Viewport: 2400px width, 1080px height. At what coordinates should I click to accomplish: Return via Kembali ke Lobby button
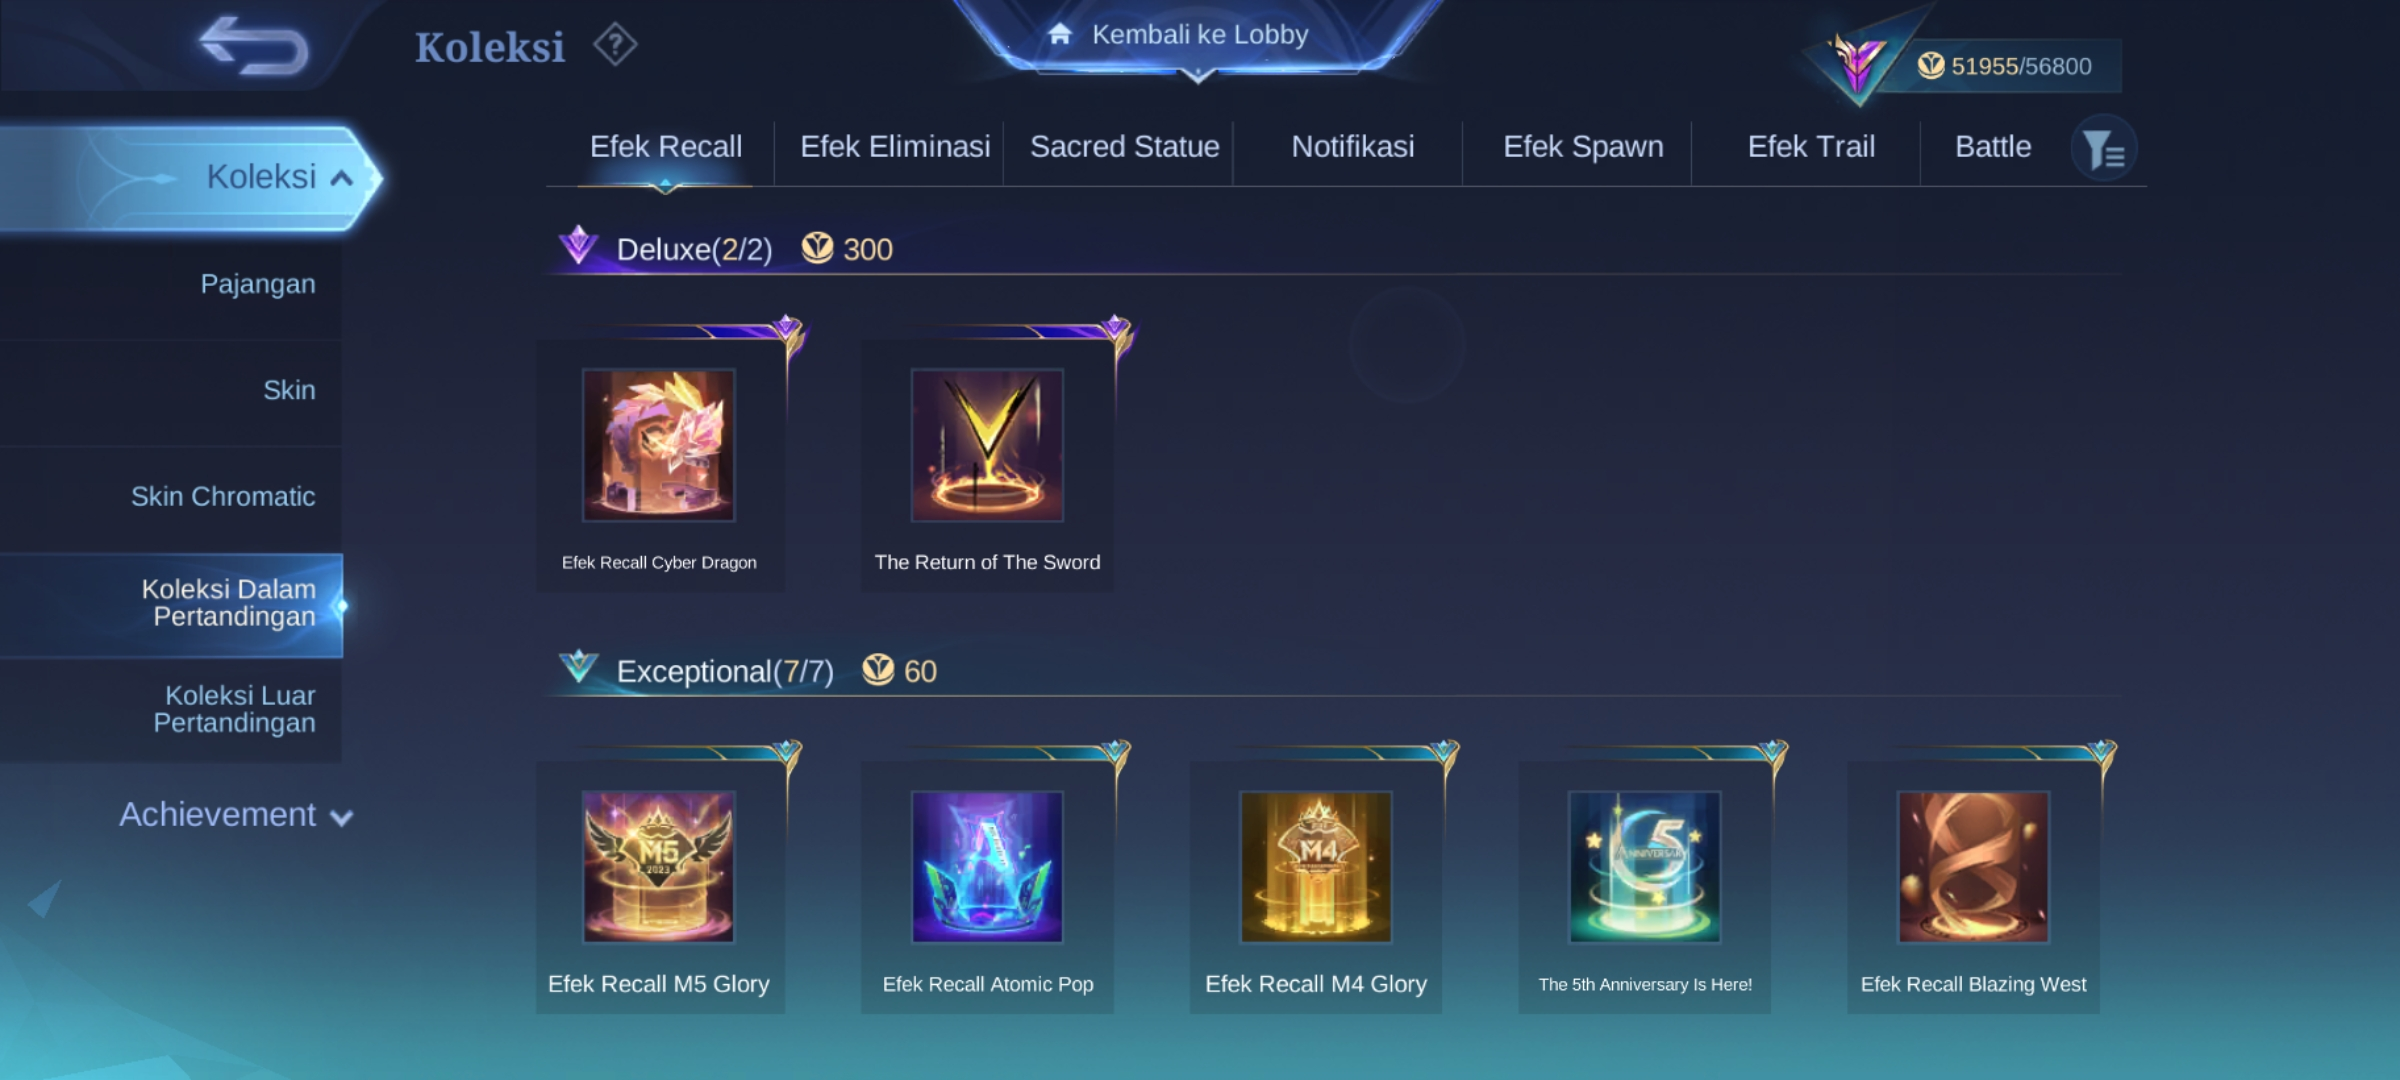point(1198,35)
